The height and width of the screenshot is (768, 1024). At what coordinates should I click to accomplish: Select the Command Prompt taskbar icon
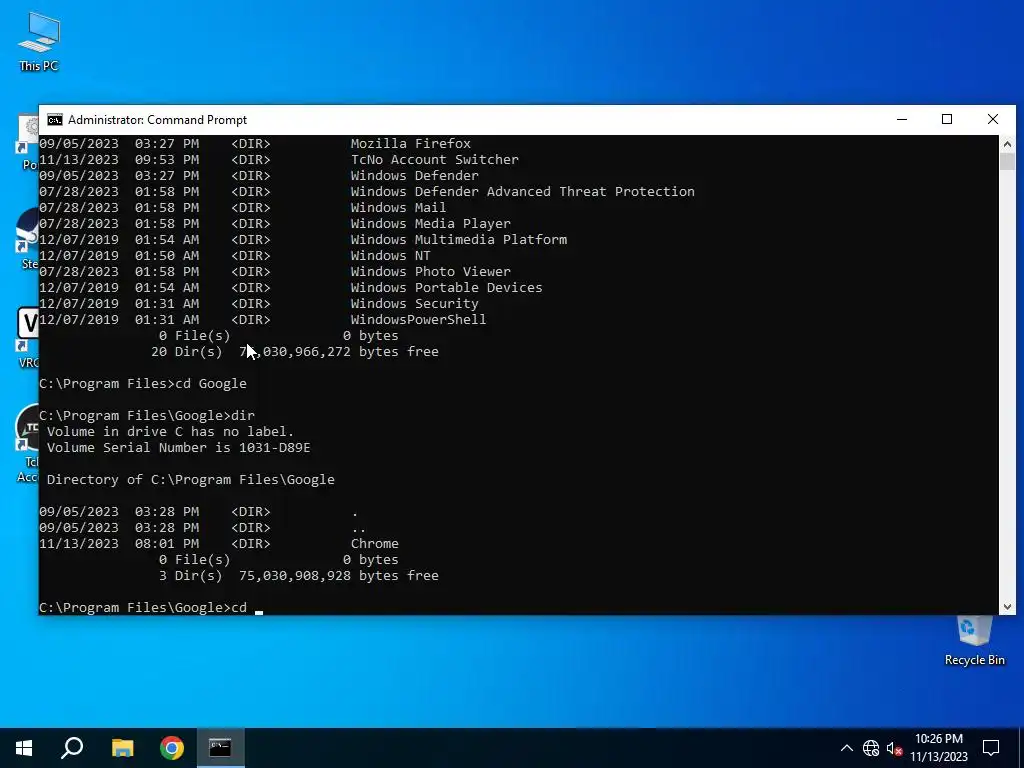(x=220, y=748)
